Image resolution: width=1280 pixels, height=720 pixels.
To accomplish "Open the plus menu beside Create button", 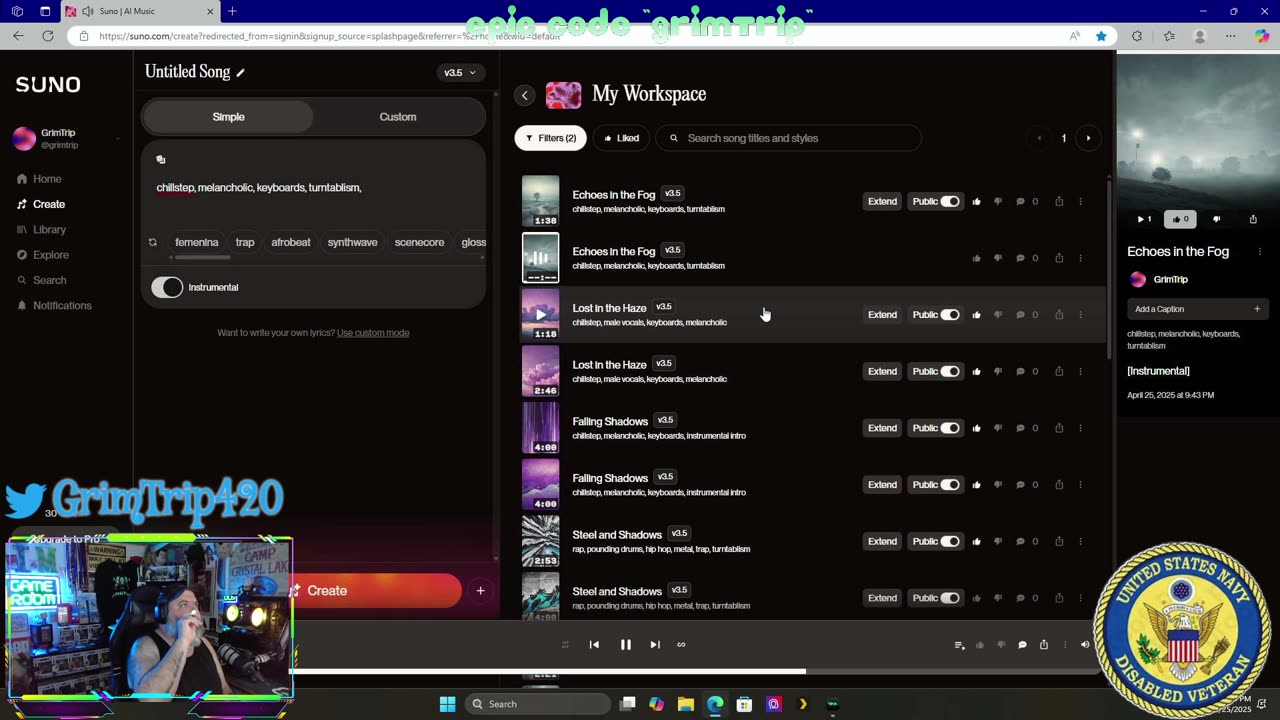I will point(480,591).
